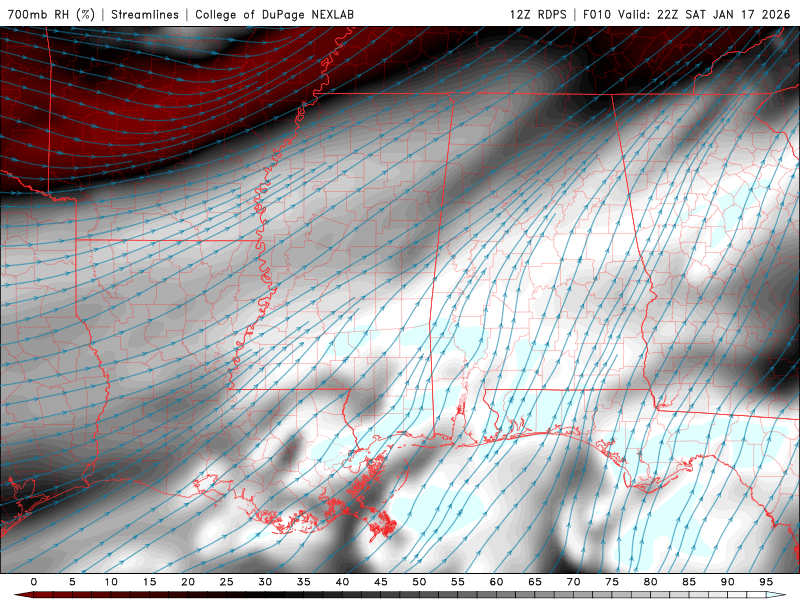Click the "50" value on the color scale
800x600 pixels.
pos(419,582)
